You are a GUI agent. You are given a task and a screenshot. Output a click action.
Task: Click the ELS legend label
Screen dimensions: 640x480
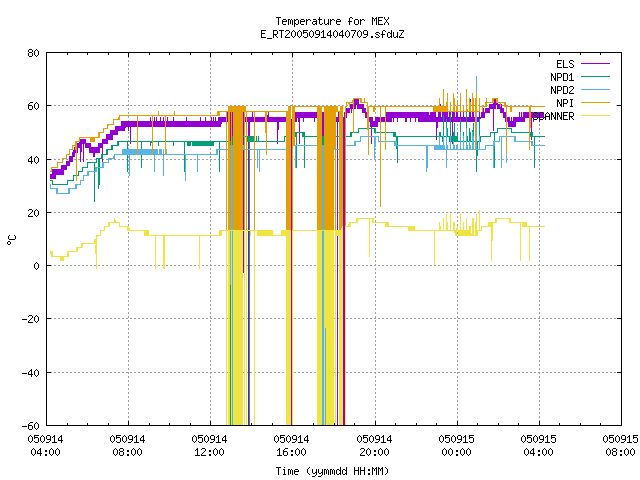[x=565, y=64]
